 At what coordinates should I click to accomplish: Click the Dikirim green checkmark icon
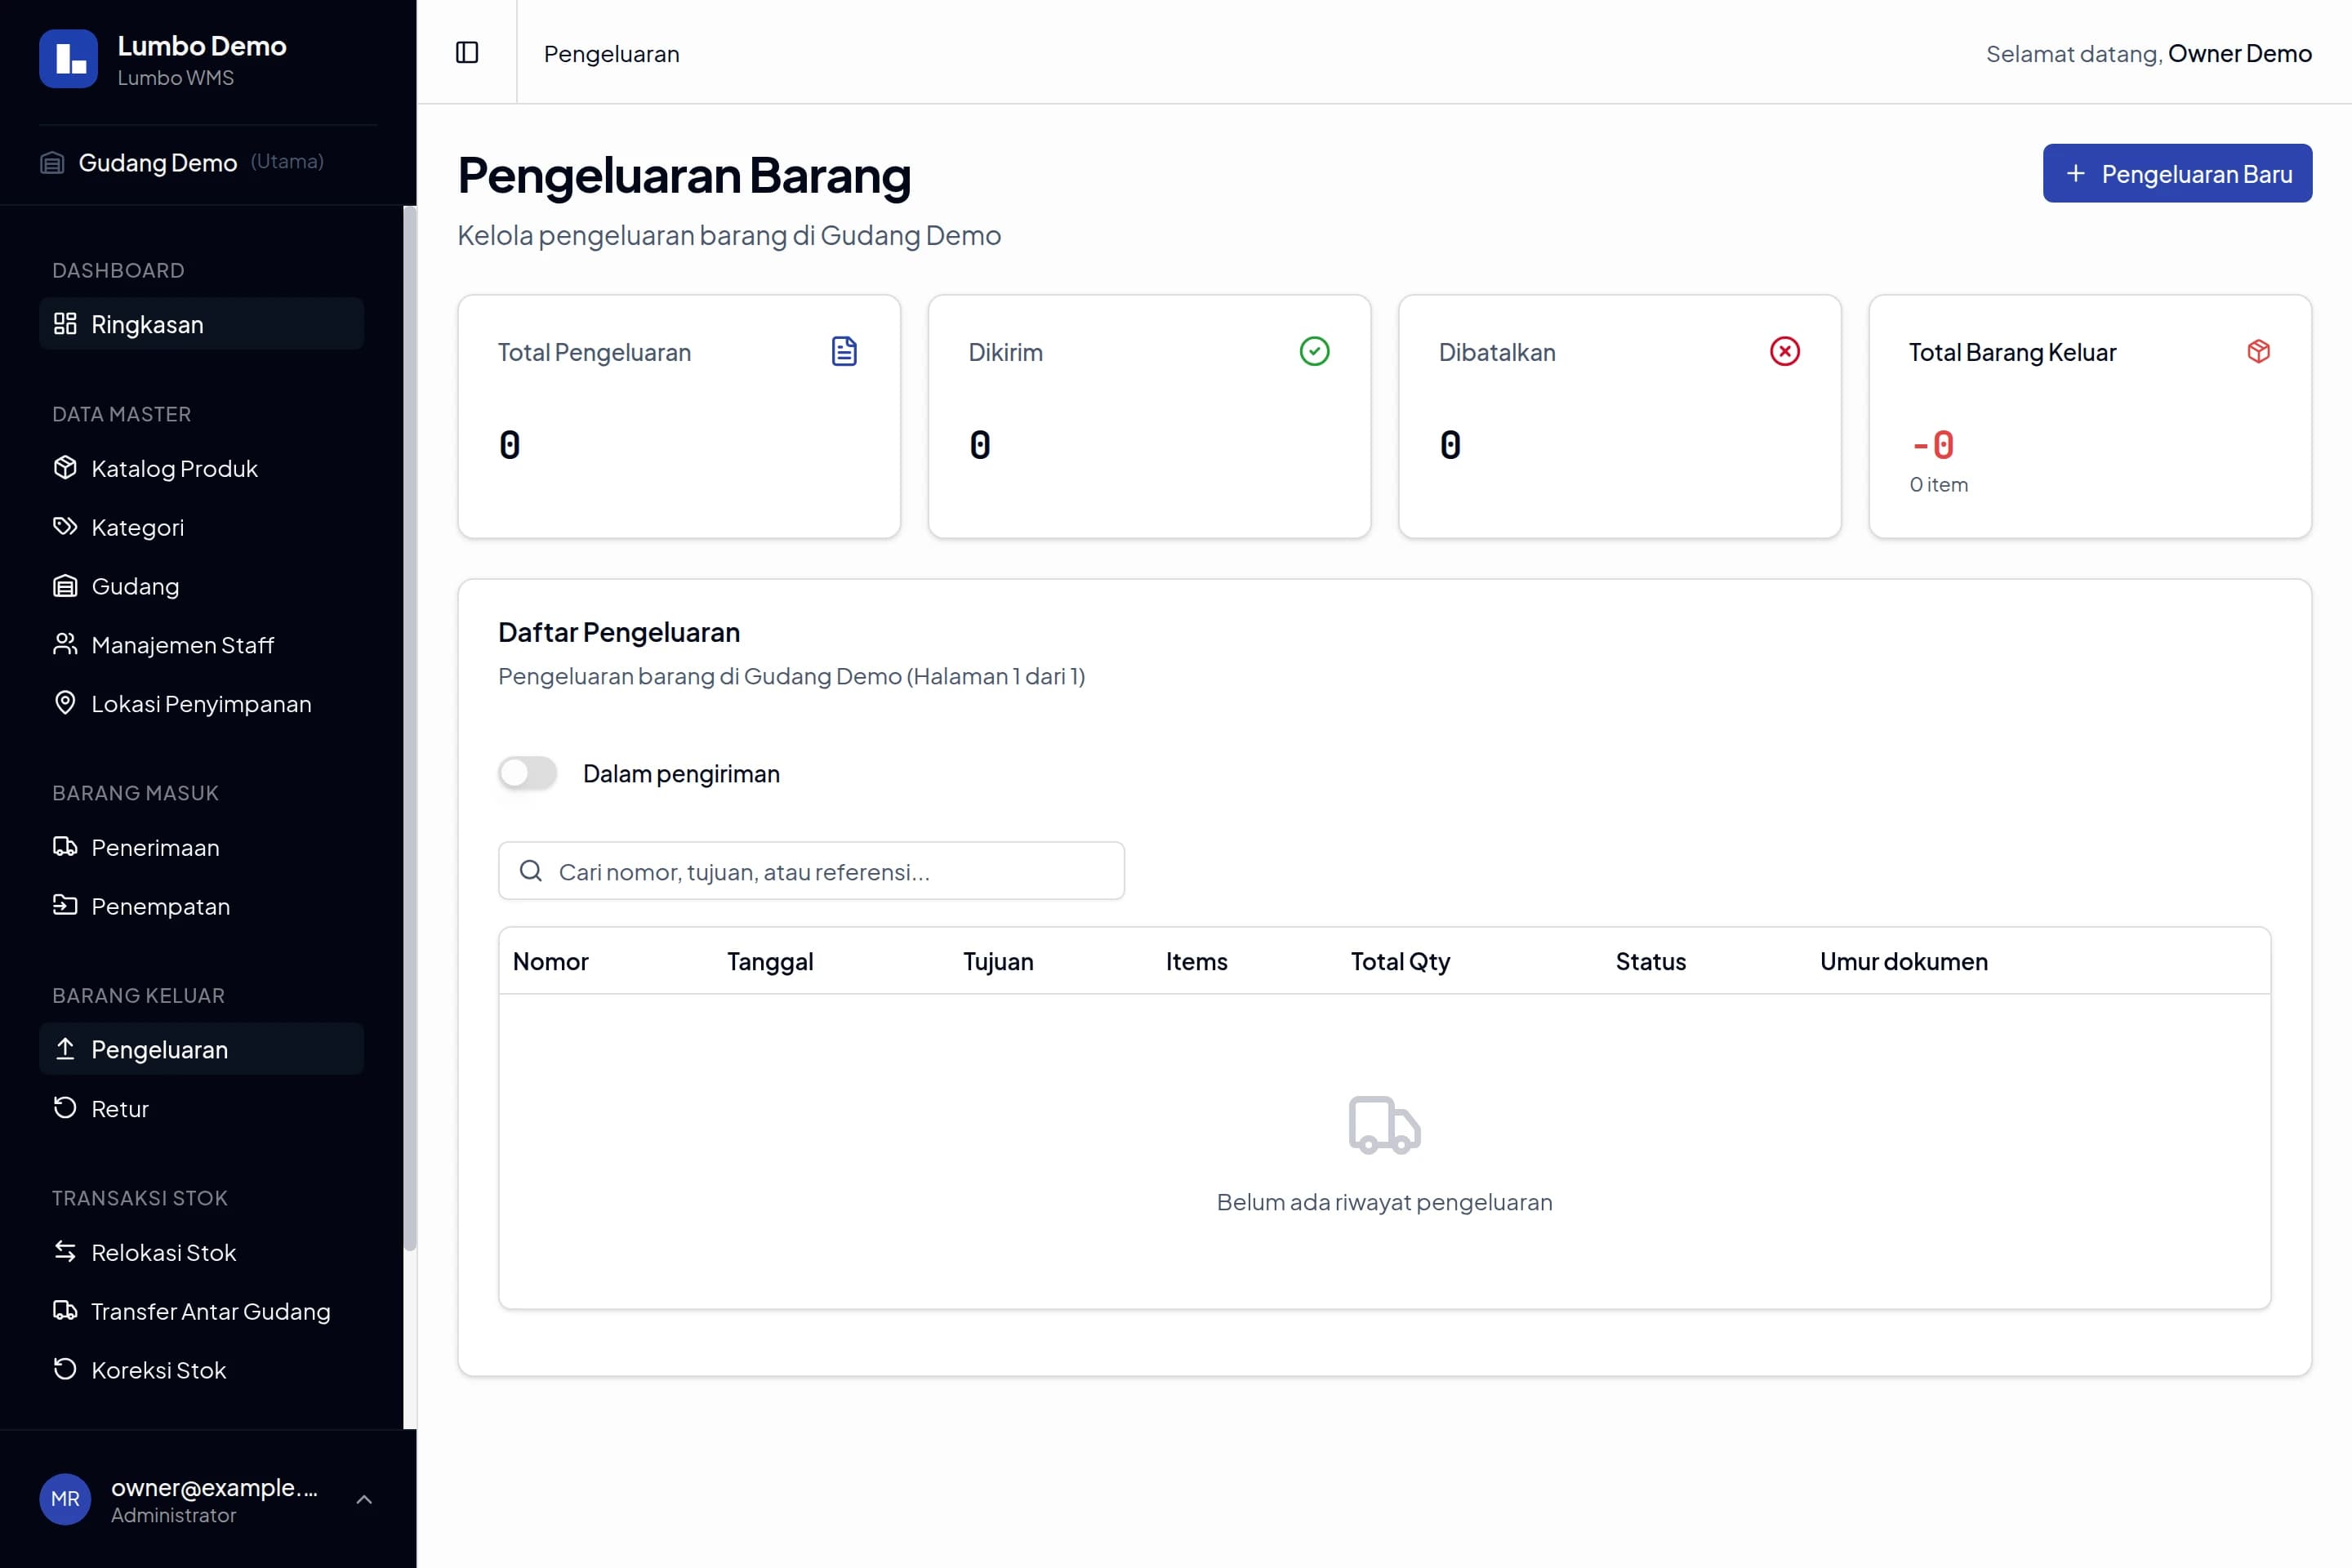[1314, 351]
